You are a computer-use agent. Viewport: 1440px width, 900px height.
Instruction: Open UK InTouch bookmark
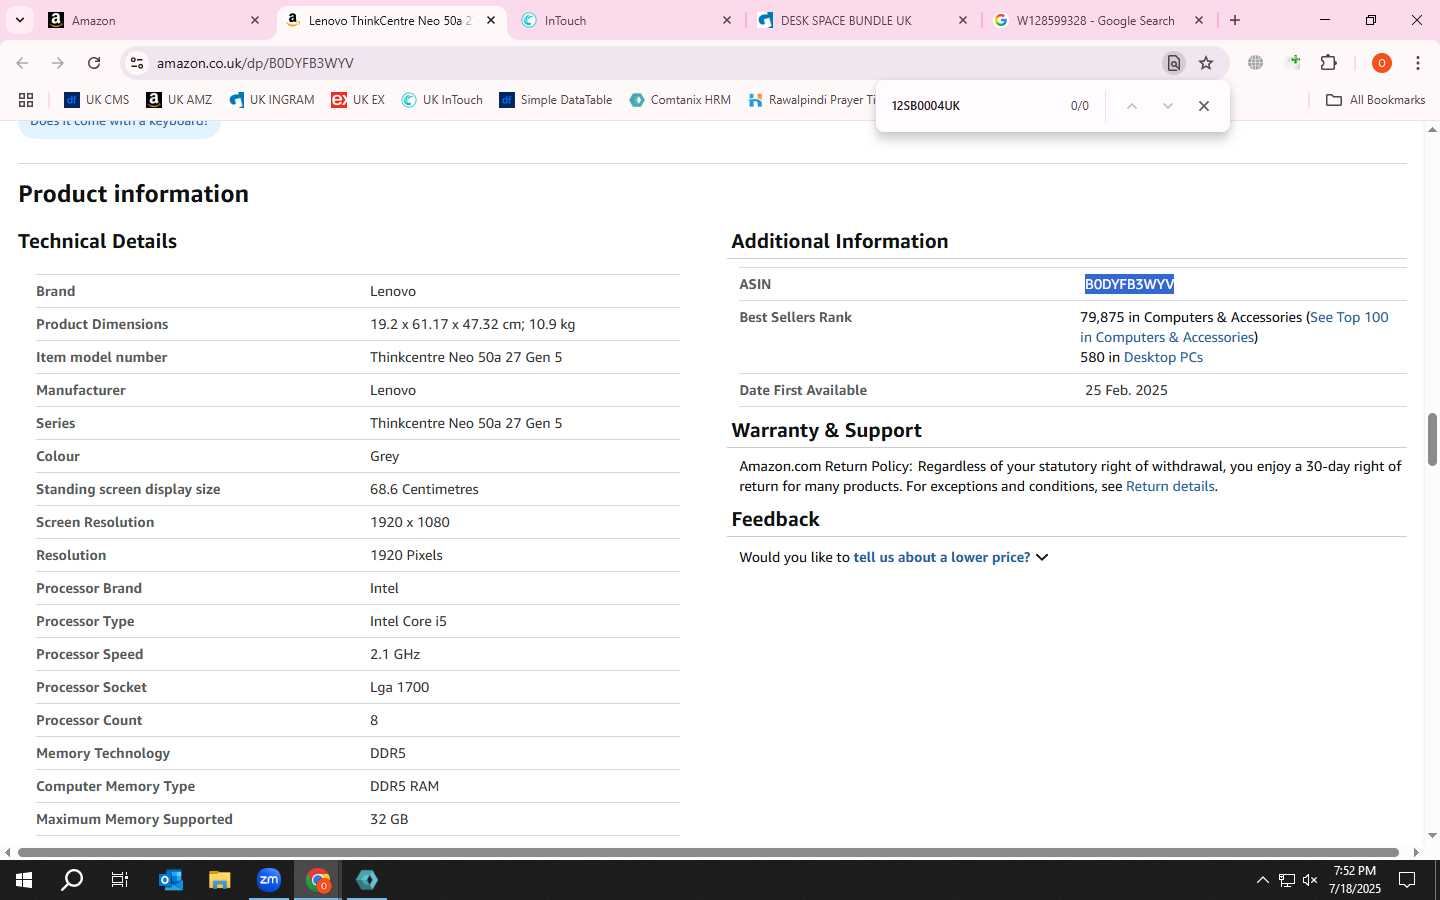[x=442, y=100]
